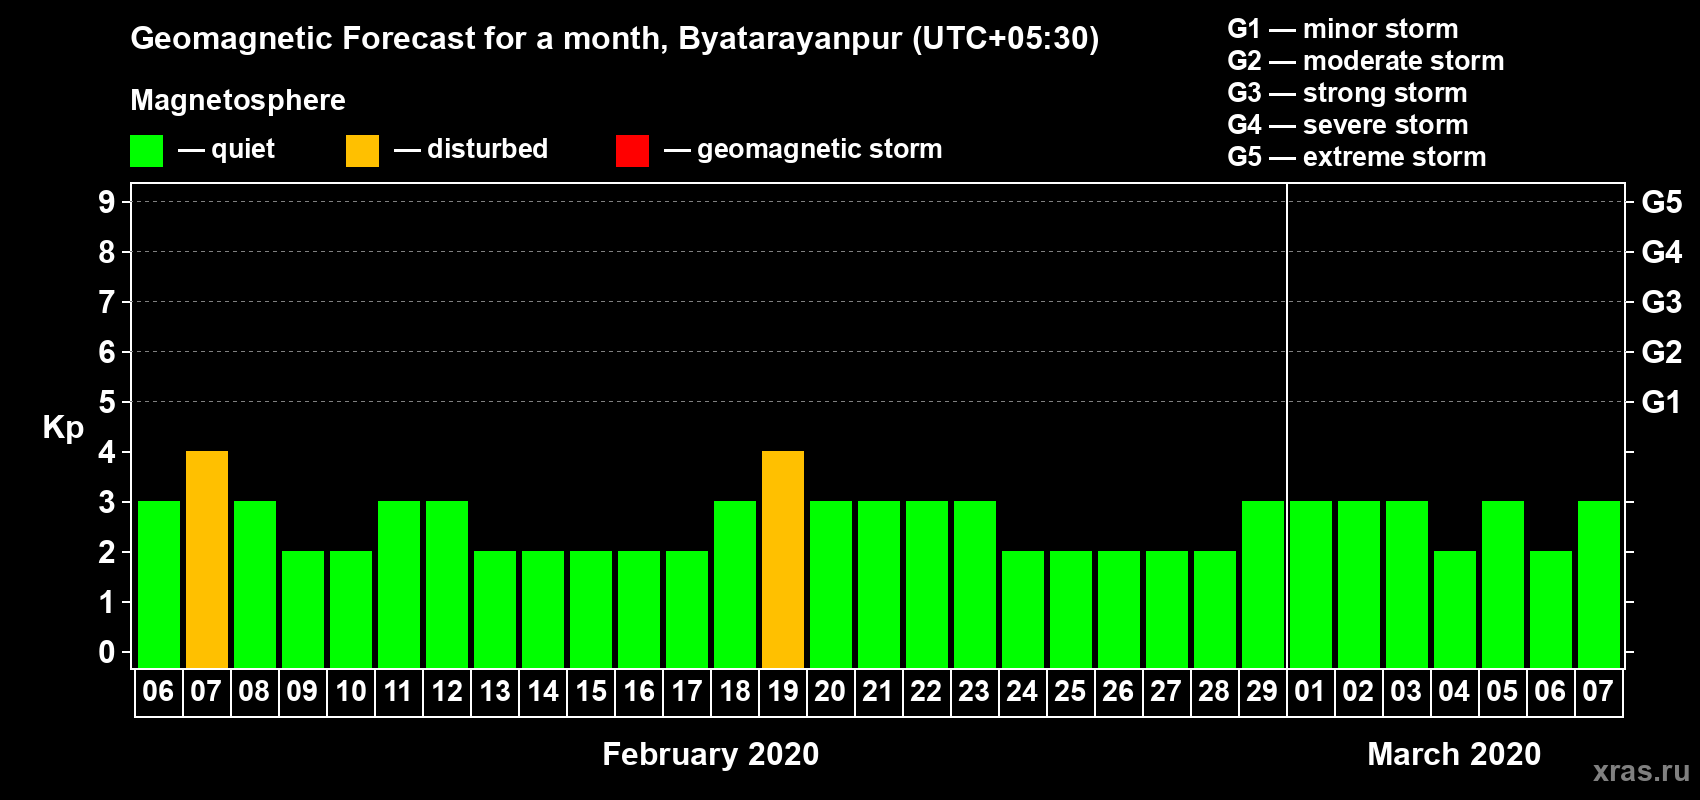Select the green bar for February 29
This screenshot has width=1700, height=800.
point(1263,585)
